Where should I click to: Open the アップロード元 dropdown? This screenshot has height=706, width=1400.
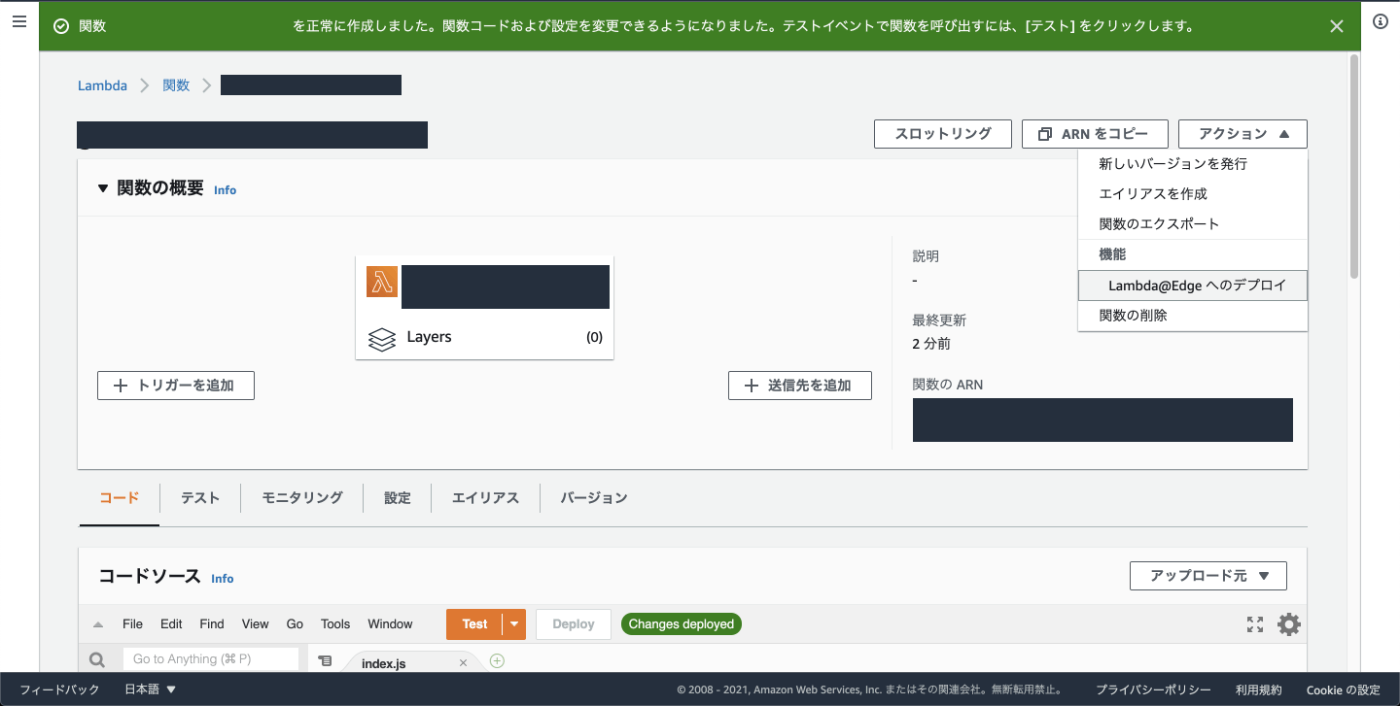tap(1208, 576)
